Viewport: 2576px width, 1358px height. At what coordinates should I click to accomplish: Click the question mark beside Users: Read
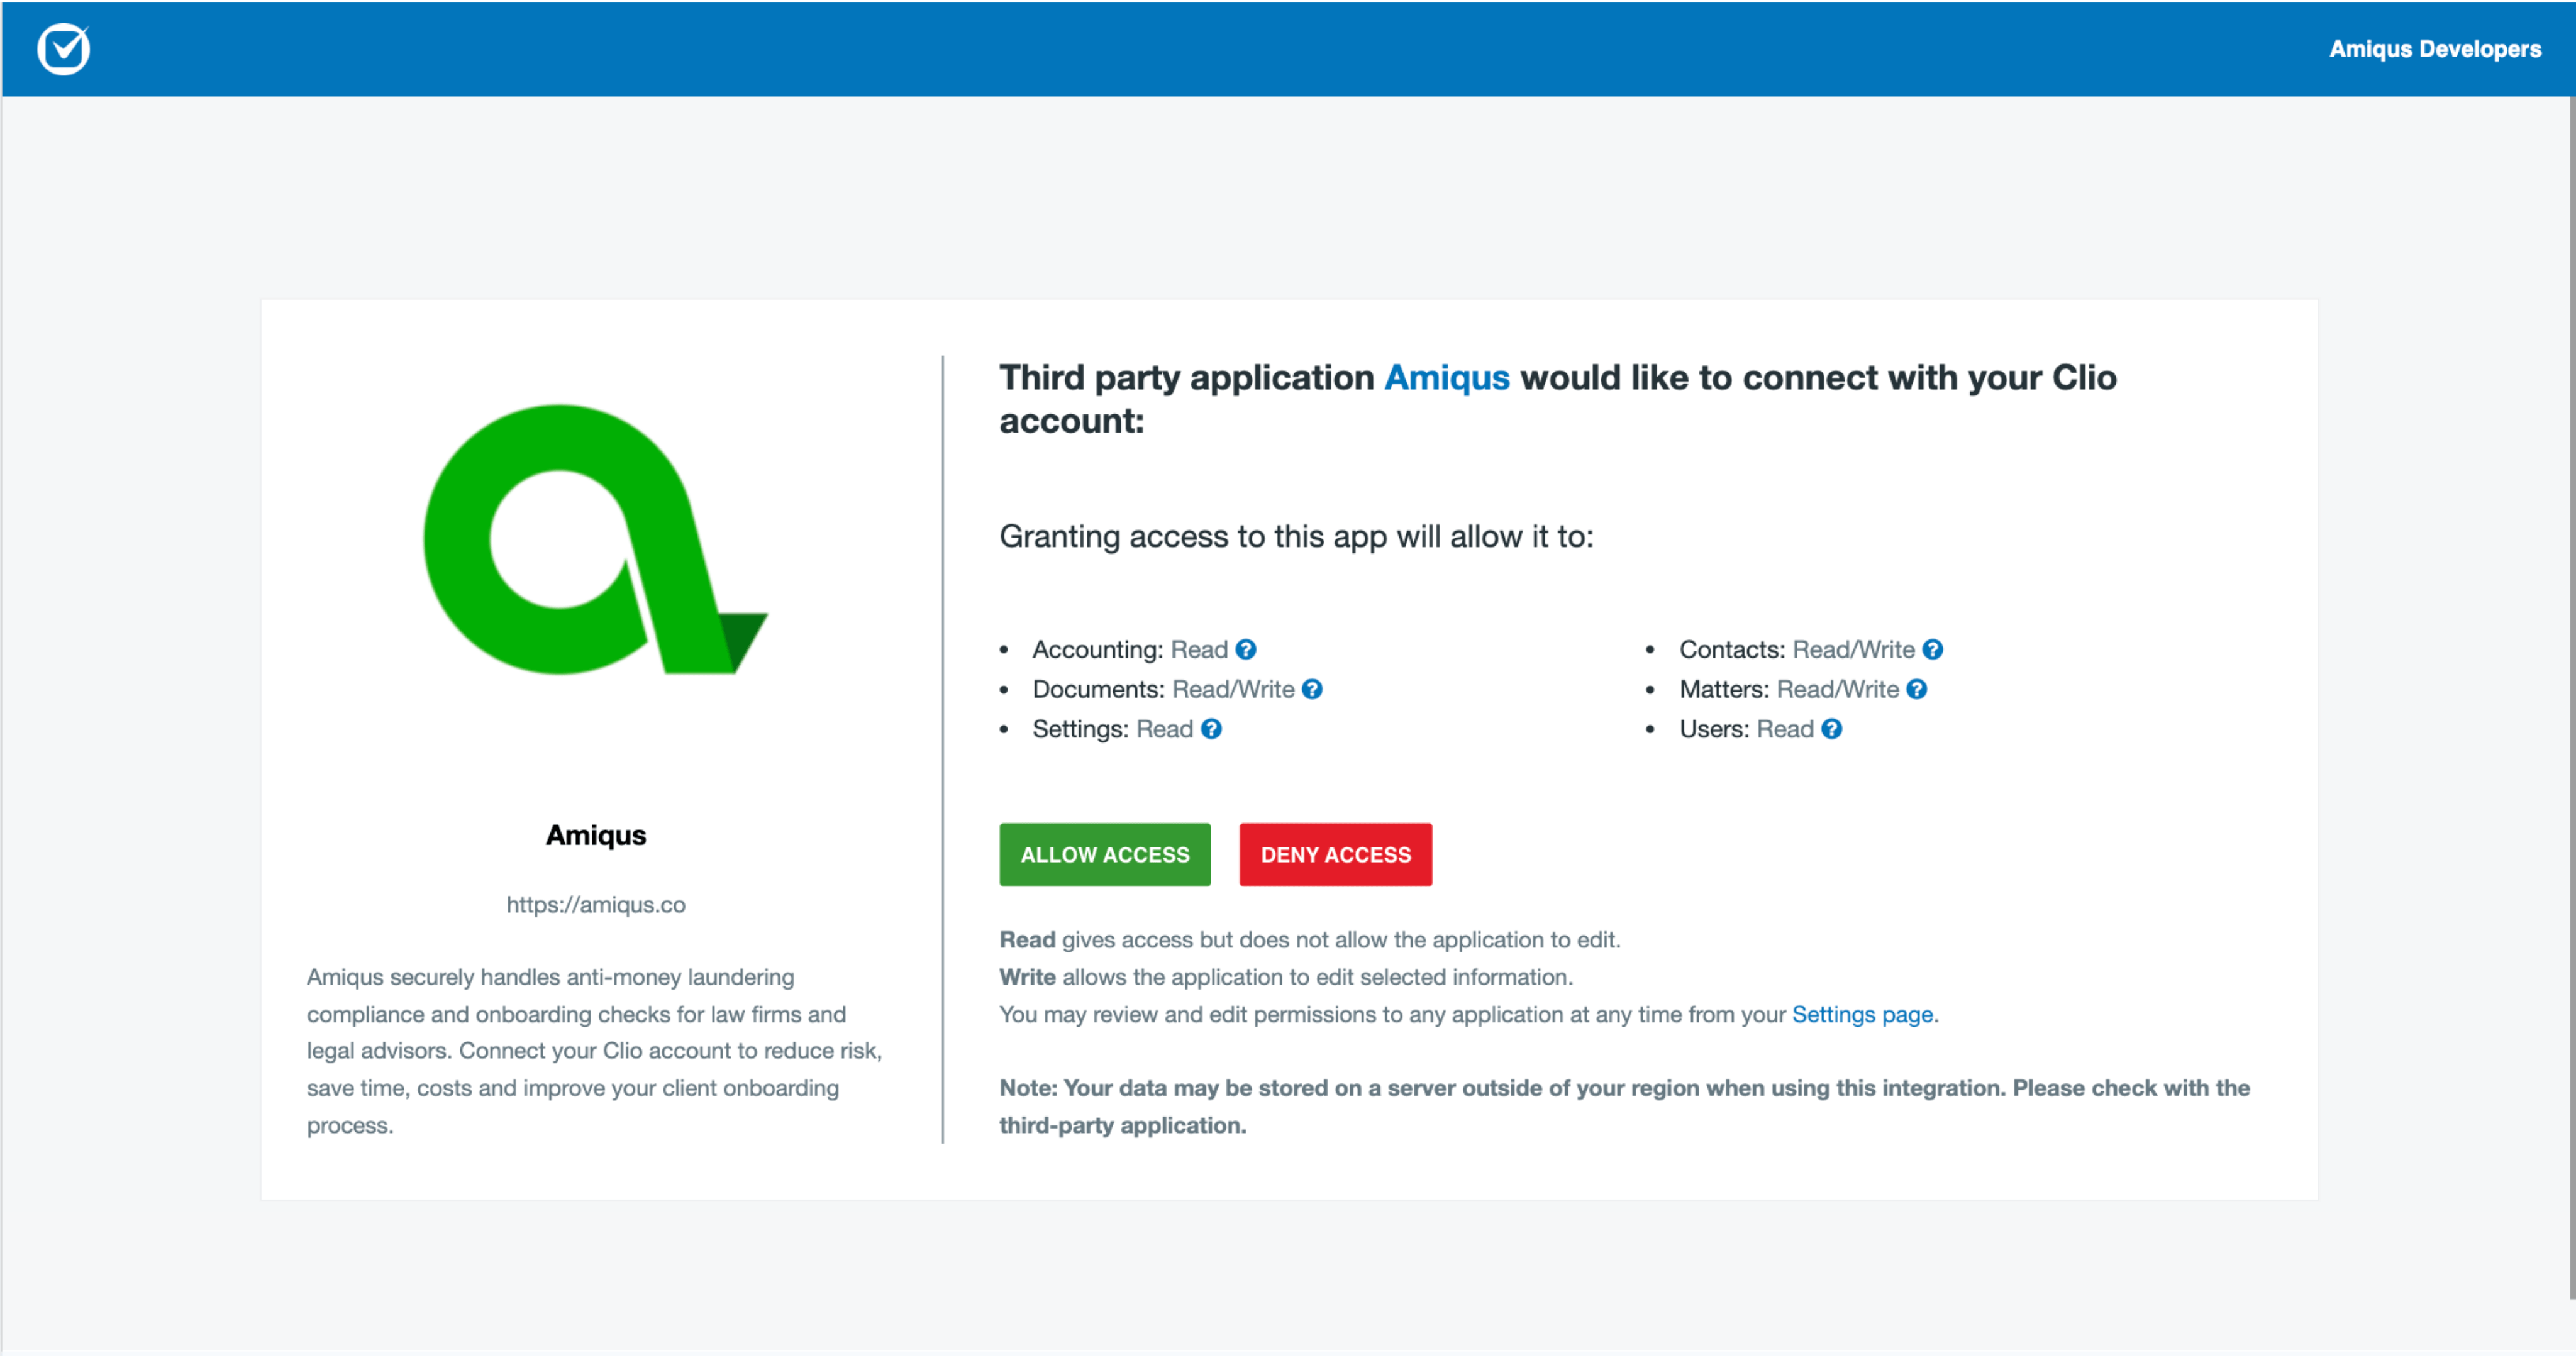tap(1831, 730)
